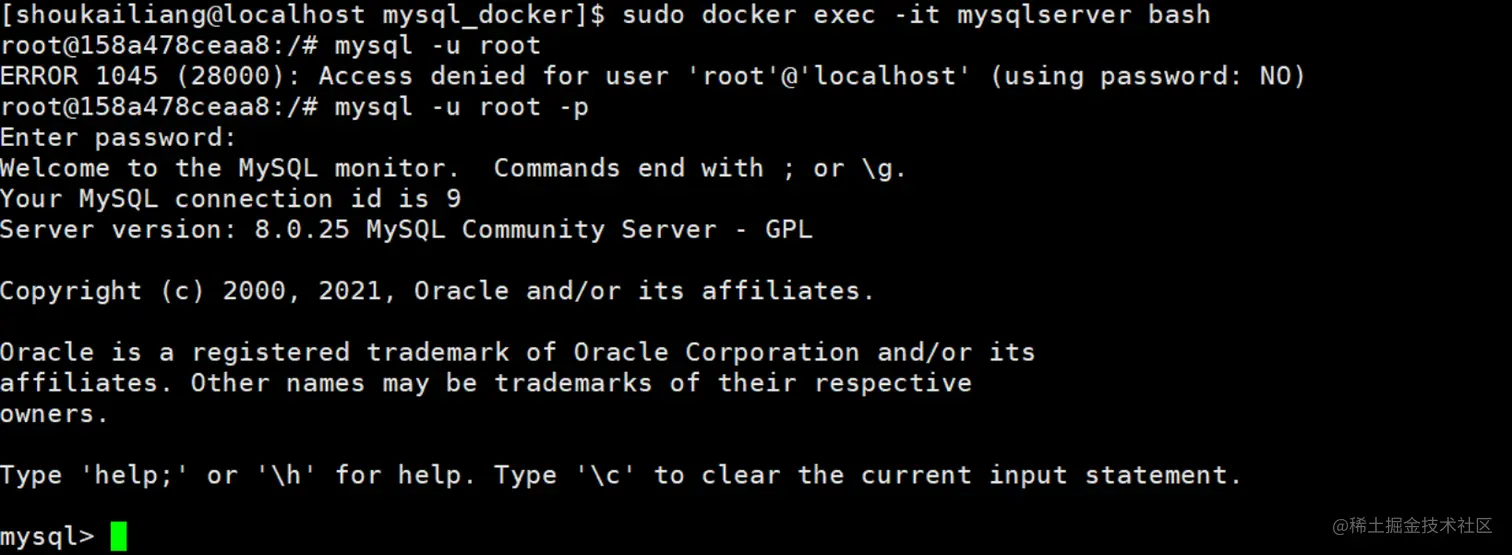Click the mysql> prompt text
The height and width of the screenshot is (555, 1512).
47,536
